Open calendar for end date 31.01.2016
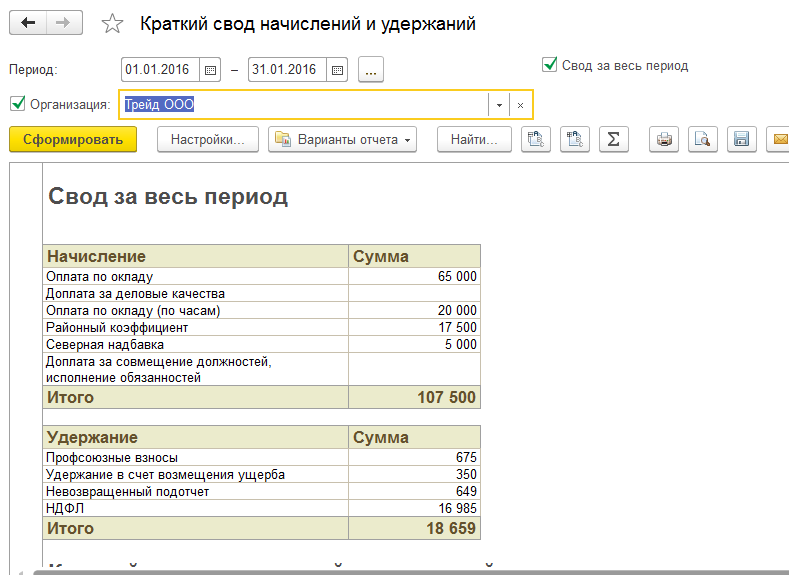The width and height of the screenshot is (789, 575). [x=337, y=70]
